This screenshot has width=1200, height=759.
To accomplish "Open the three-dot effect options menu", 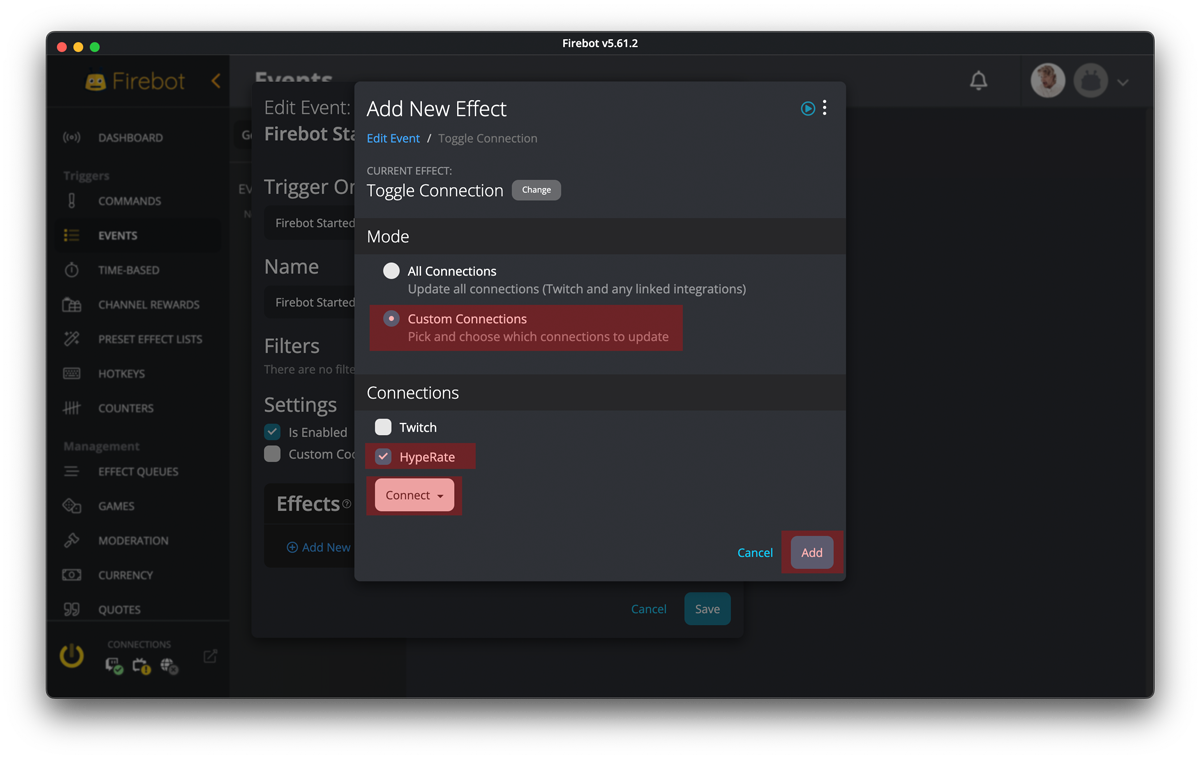I will 825,108.
